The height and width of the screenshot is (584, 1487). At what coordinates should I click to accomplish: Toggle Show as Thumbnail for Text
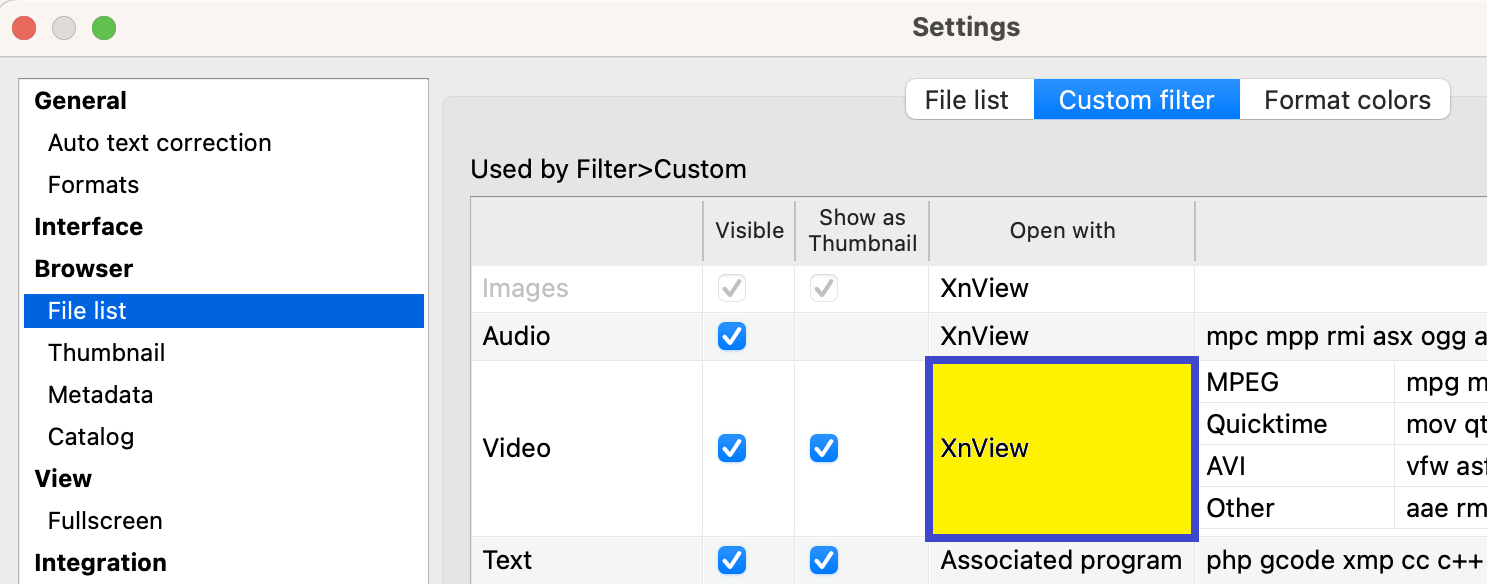pyautogui.click(x=824, y=560)
